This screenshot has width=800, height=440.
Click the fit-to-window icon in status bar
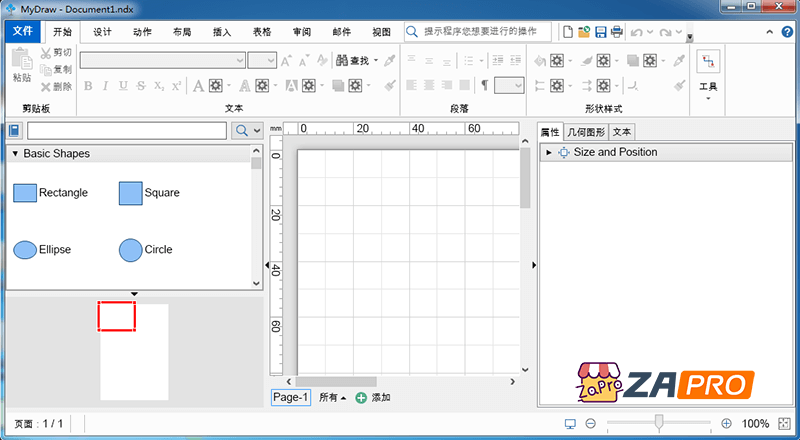pos(785,424)
